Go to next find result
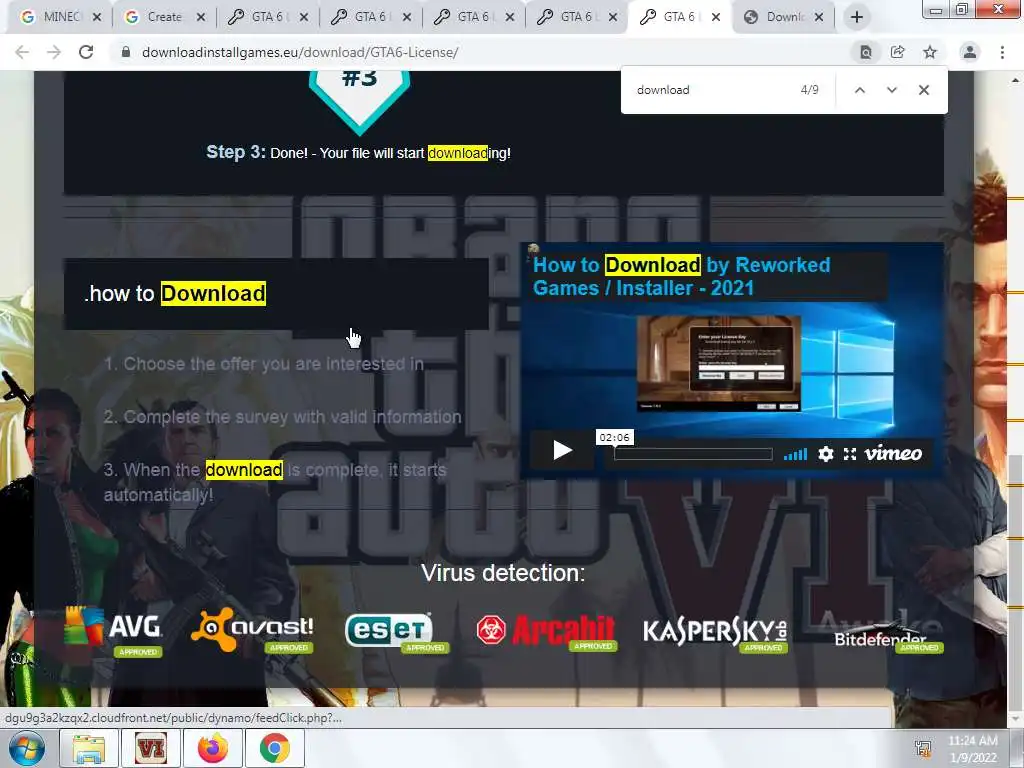This screenshot has width=1024, height=768. click(892, 90)
